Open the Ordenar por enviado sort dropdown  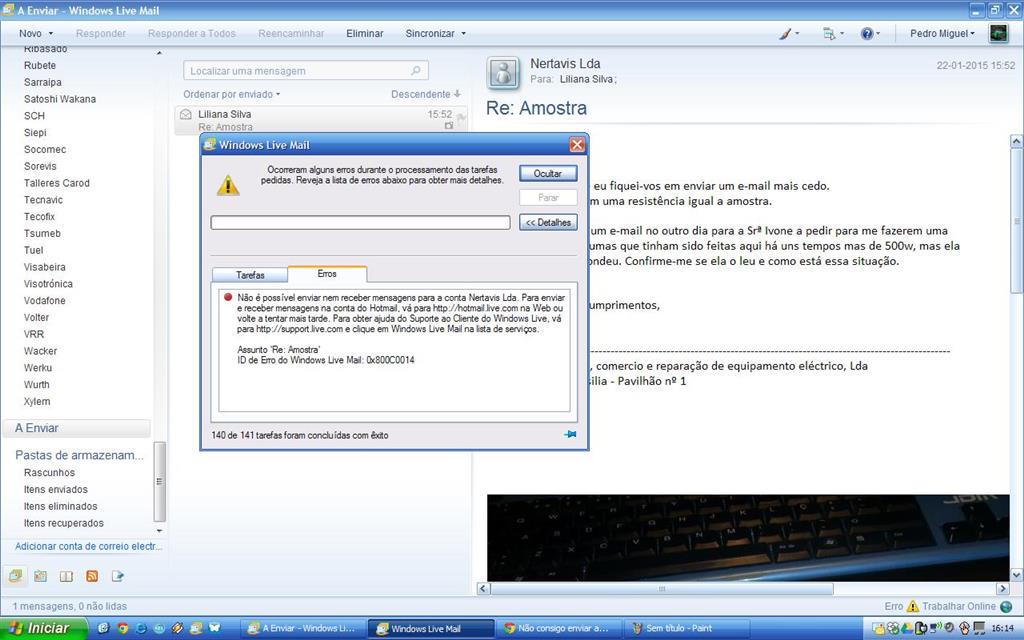(232, 94)
